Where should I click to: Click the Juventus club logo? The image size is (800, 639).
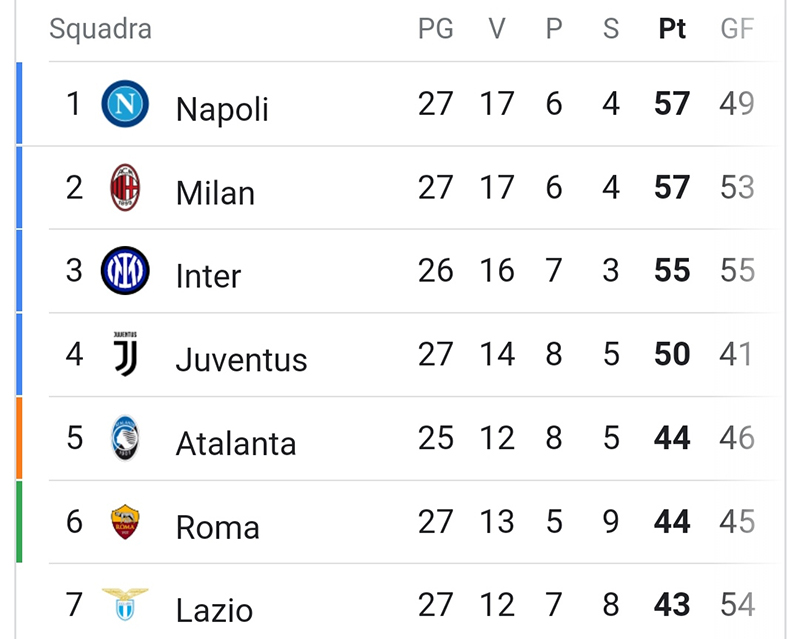125,355
